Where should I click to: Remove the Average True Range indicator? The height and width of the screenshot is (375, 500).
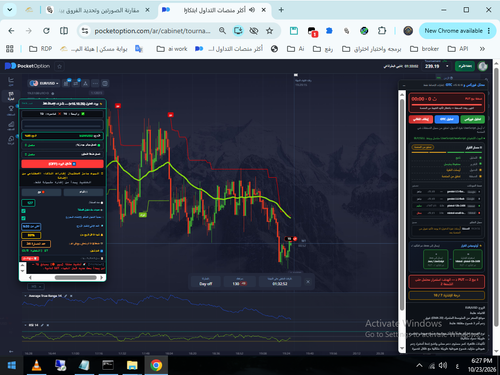click(71, 296)
